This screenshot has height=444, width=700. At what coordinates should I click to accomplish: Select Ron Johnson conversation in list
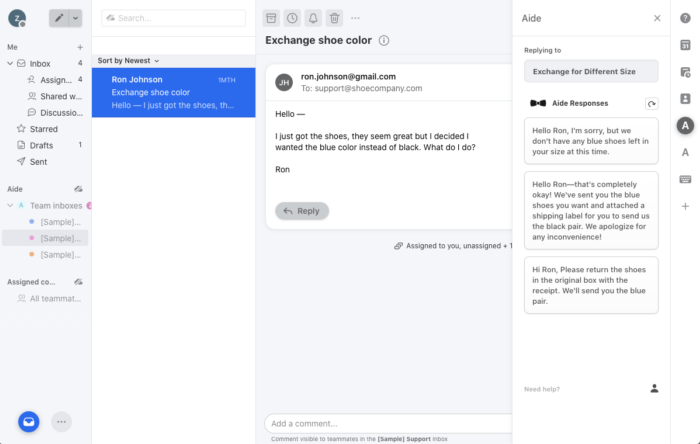point(174,92)
